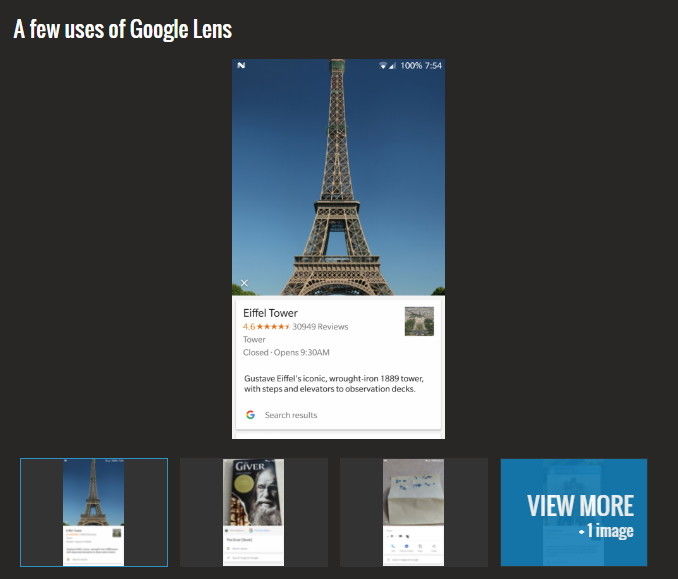Open the Search results link
The height and width of the screenshot is (579, 678).
point(291,415)
